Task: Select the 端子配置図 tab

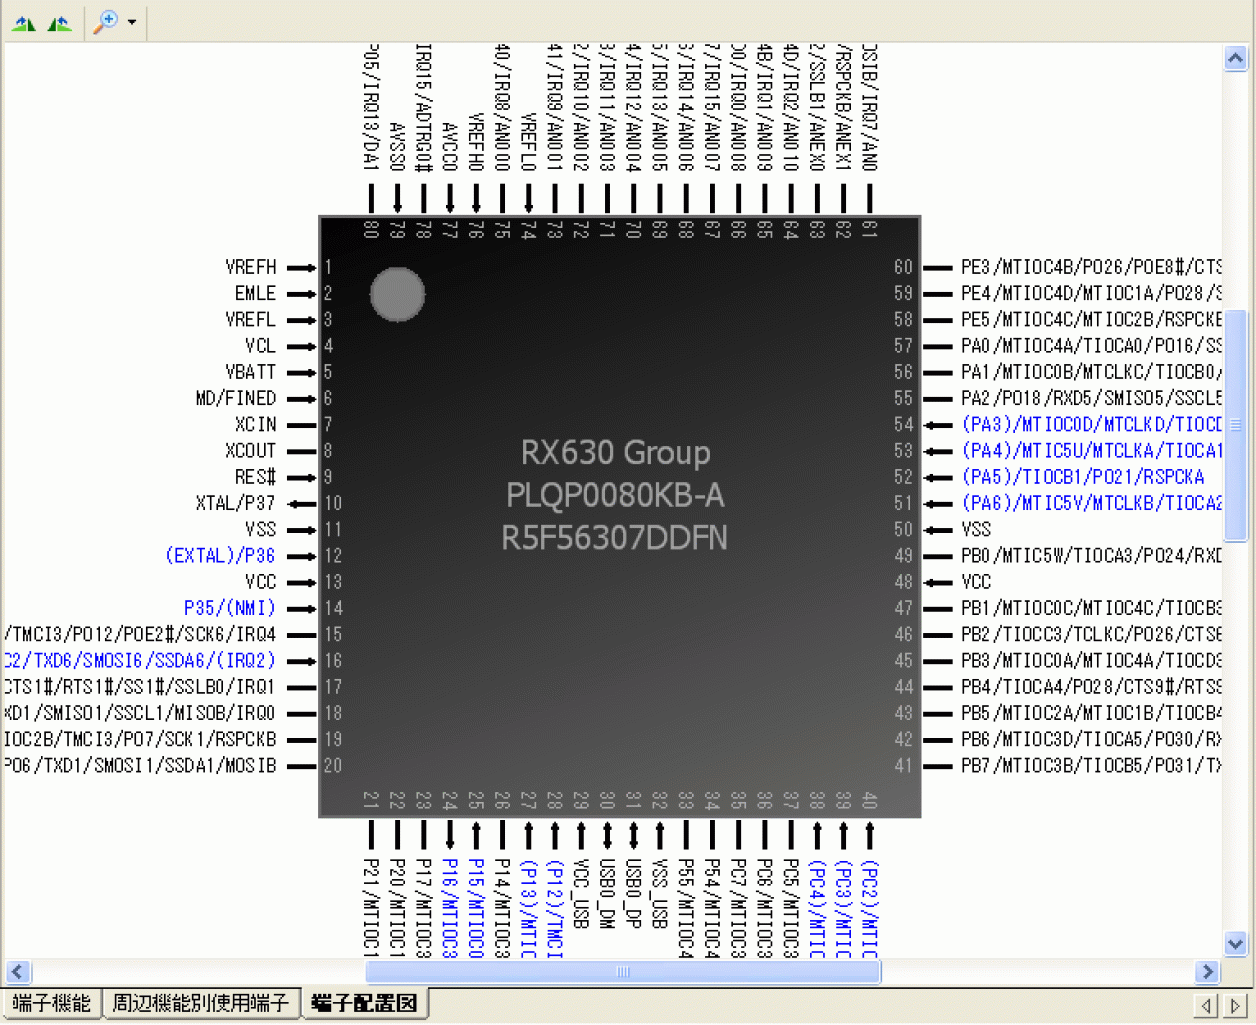Action: pyautogui.click(x=364, y=1003)
